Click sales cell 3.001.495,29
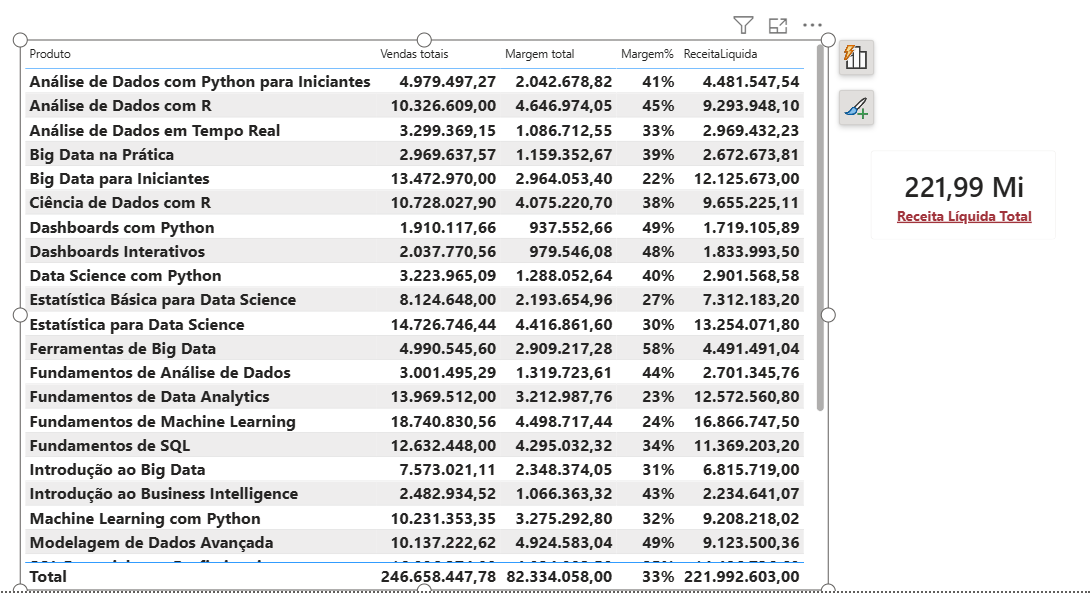Viewport: 1092px width, 600px height. (447, 372)
